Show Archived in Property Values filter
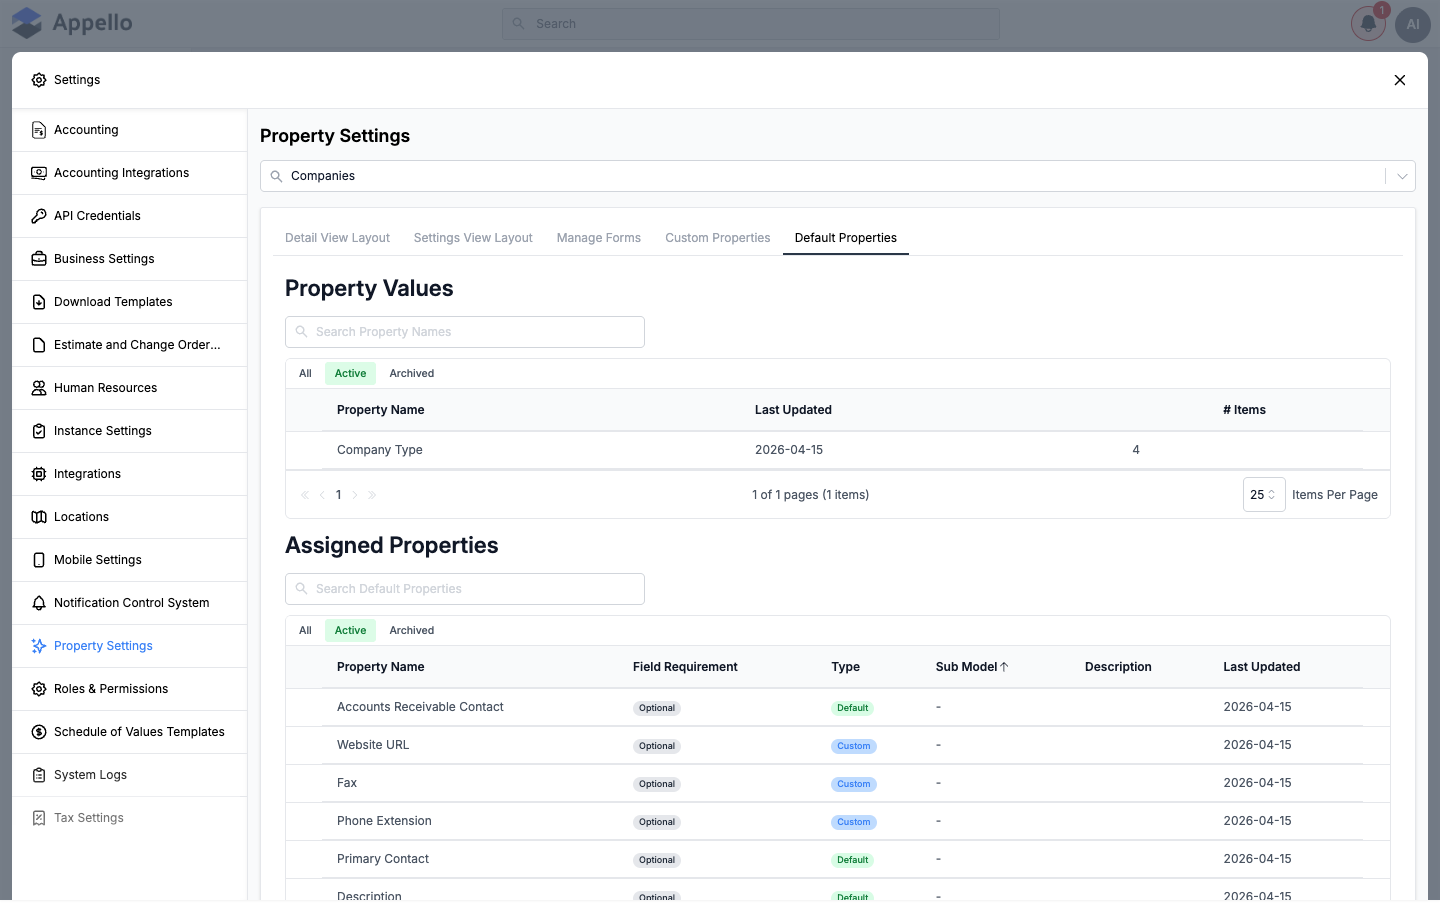This screenshot has height=918, width=1440. 412,374
